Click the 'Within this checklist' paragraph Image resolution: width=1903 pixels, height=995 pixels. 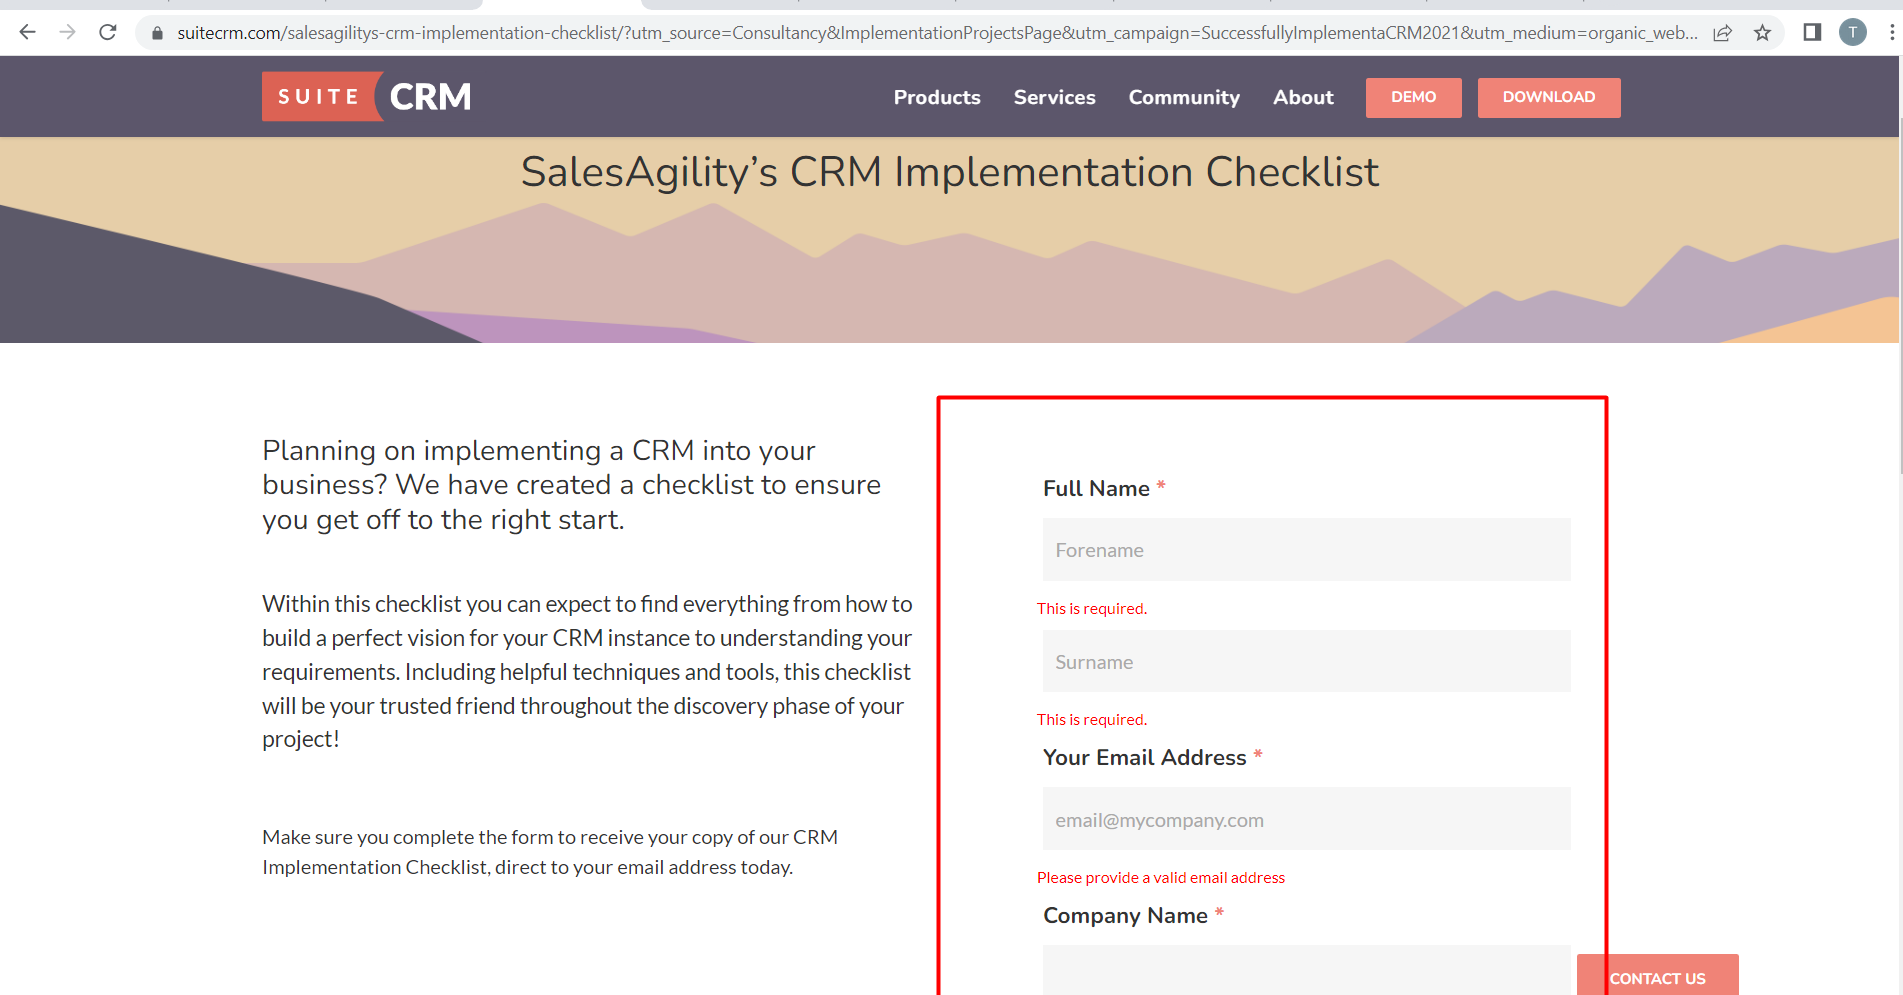(587, 671)
